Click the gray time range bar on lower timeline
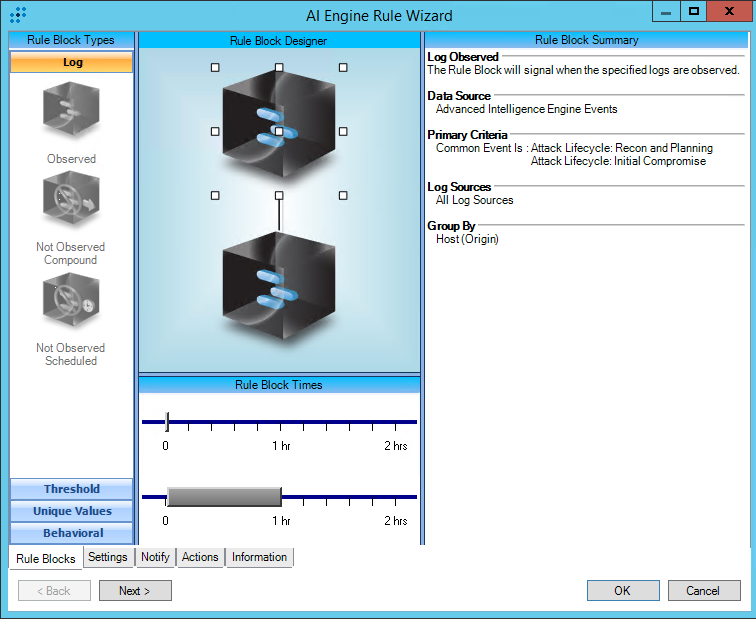This screenshot has height=619, width=756. [x=224, y=497]
